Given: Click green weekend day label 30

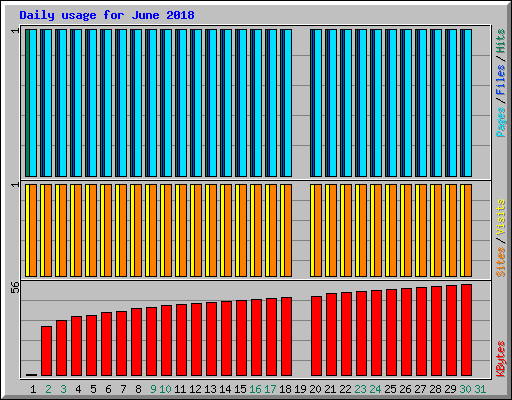Looking at the screenshot, I should (x=465, y=389).
